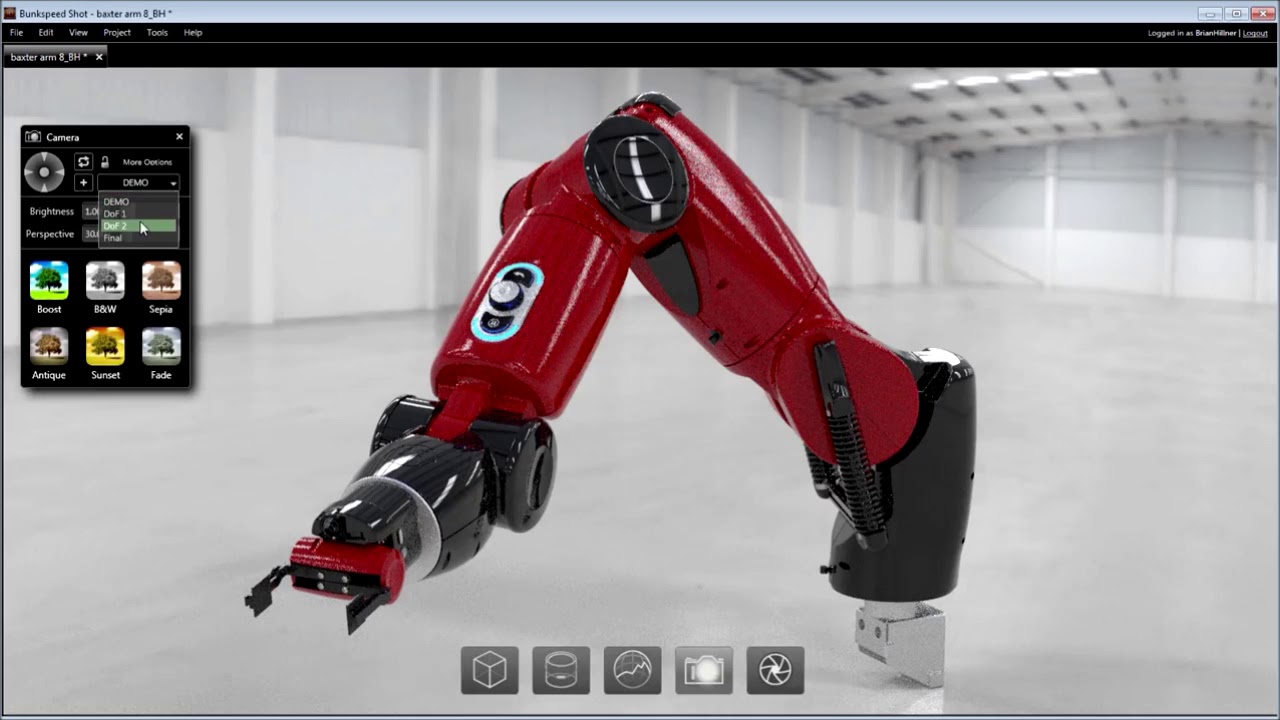Viewport: 1280px width, 720px height.
Task: Open the Model mode cube icon
Action: click(490, 670)
